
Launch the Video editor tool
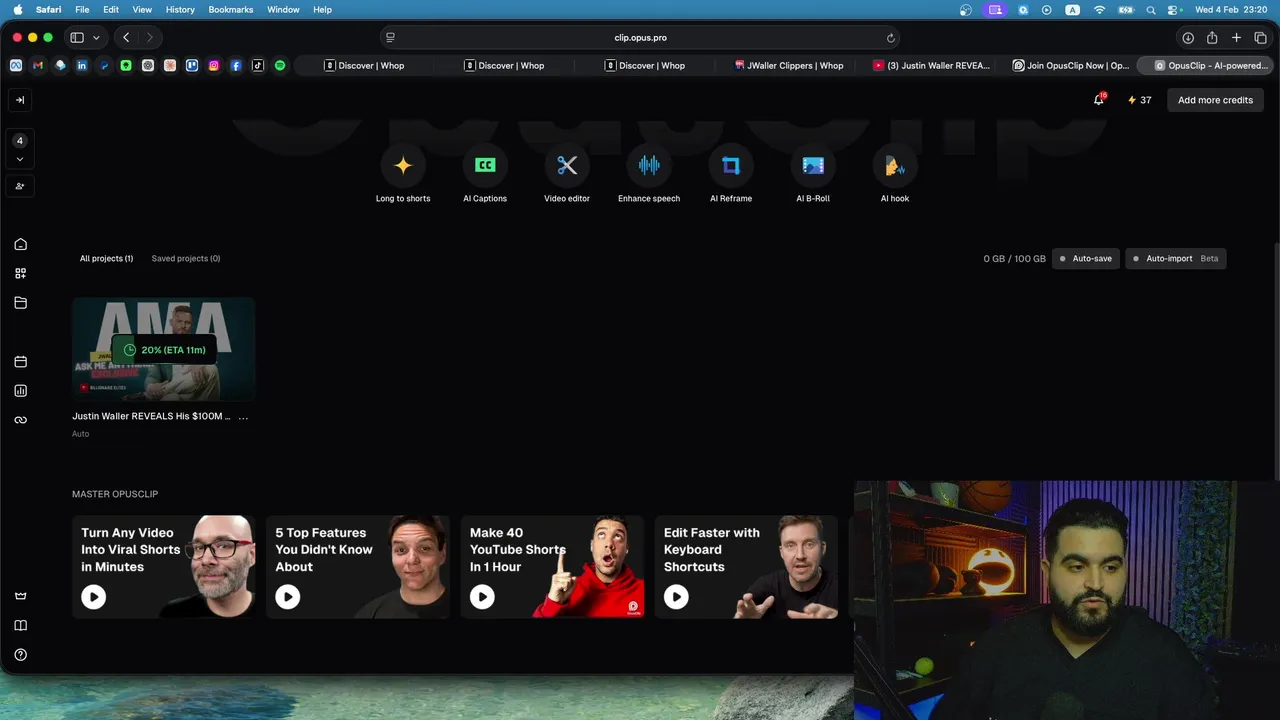pyautogui.click(x=567, y=166)
